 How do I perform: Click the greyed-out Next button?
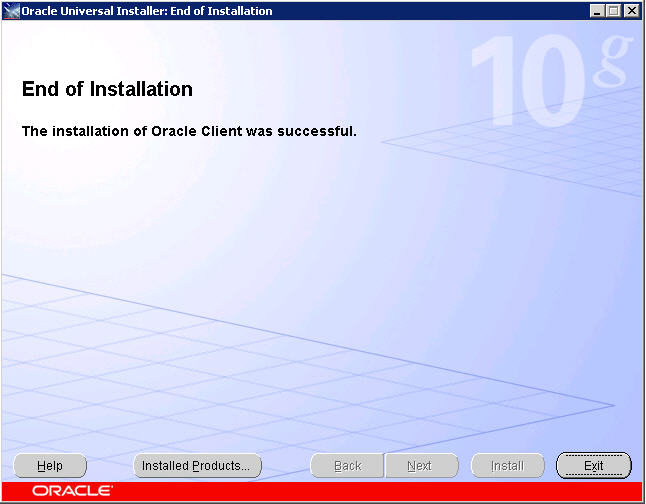point(421,466)
